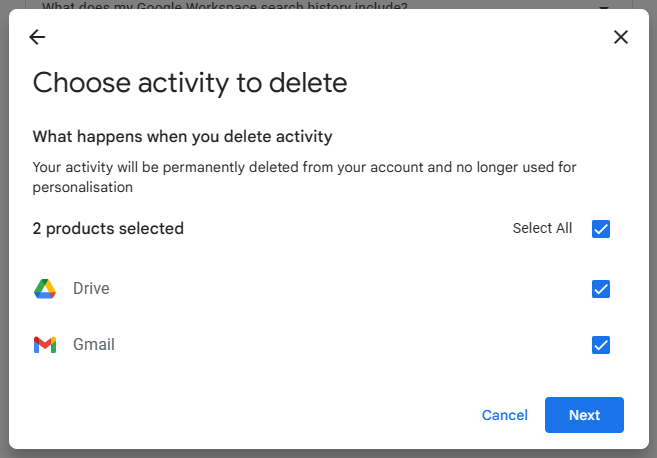Click the Drive product label
The width and height of the screenshot is (657, 458).
click(91, 288)
